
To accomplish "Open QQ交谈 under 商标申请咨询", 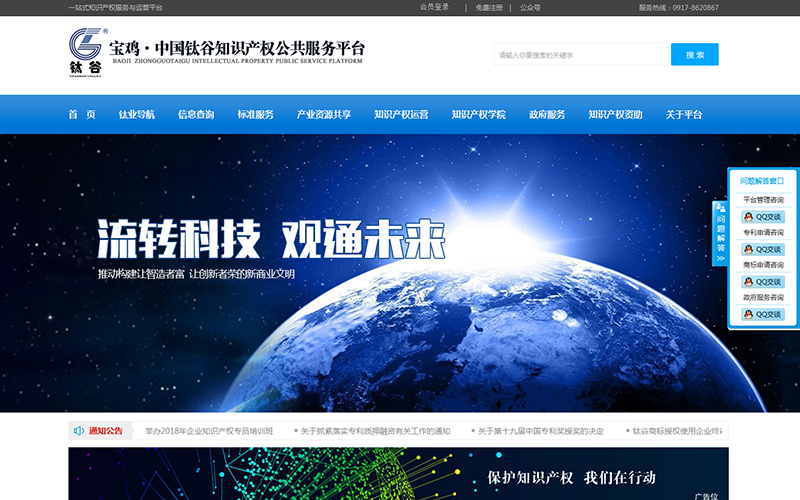I will [x=763, y=282].
